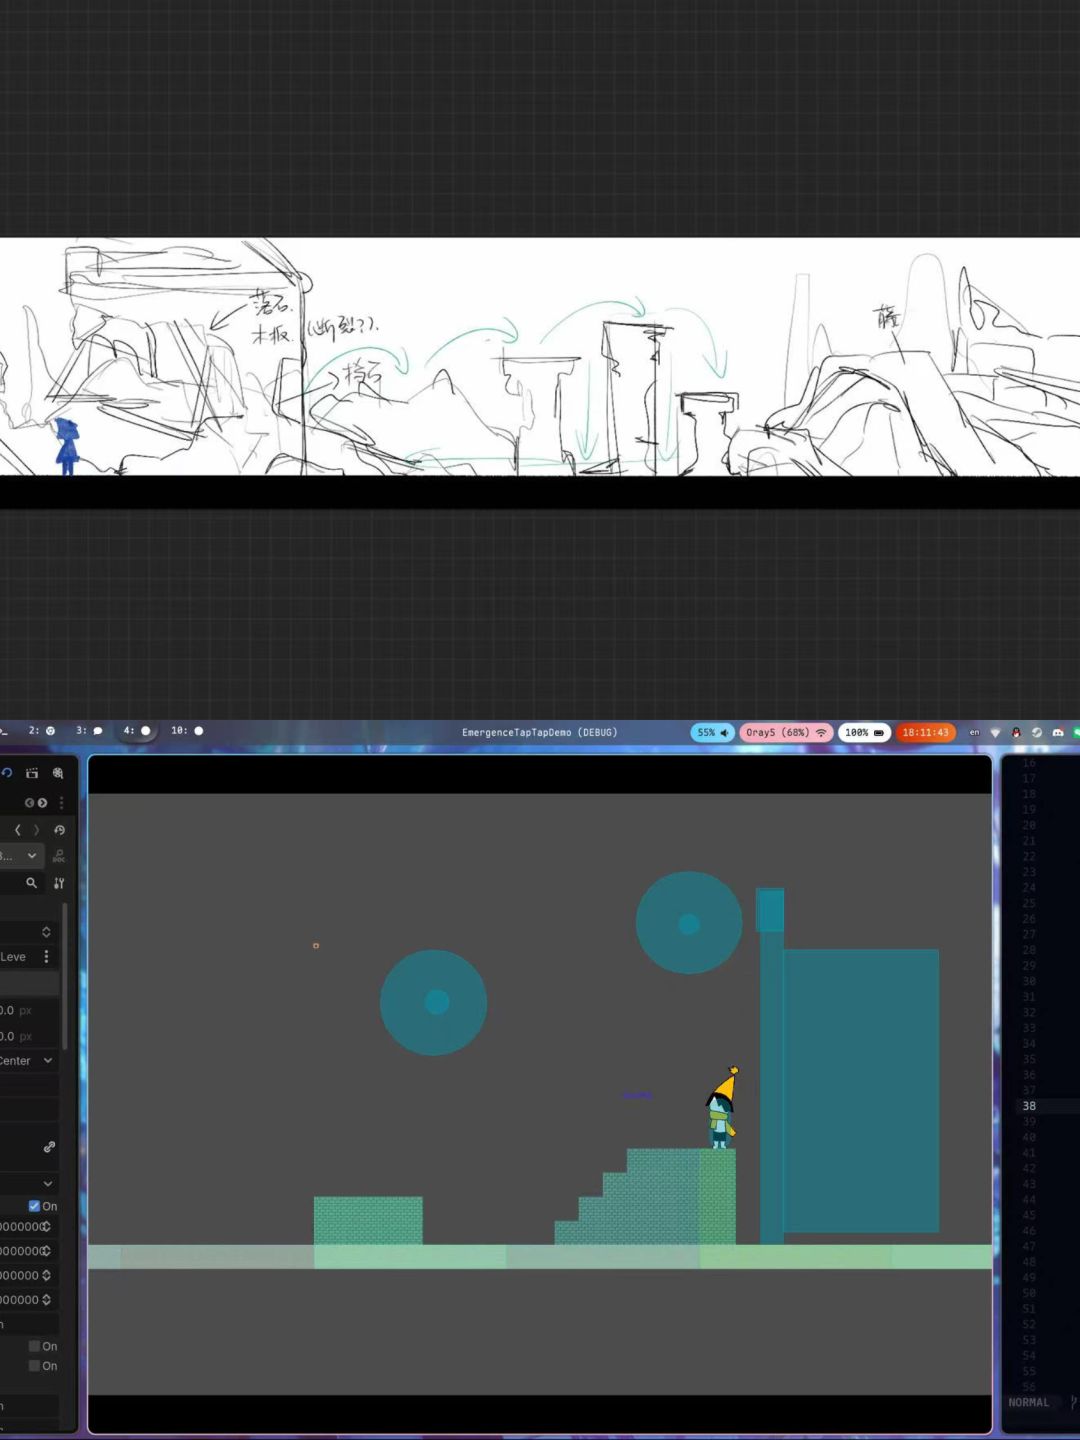The image size is (1080, 1440).
Task: Click the 55% volume indicator
Action: coord(712,732)
